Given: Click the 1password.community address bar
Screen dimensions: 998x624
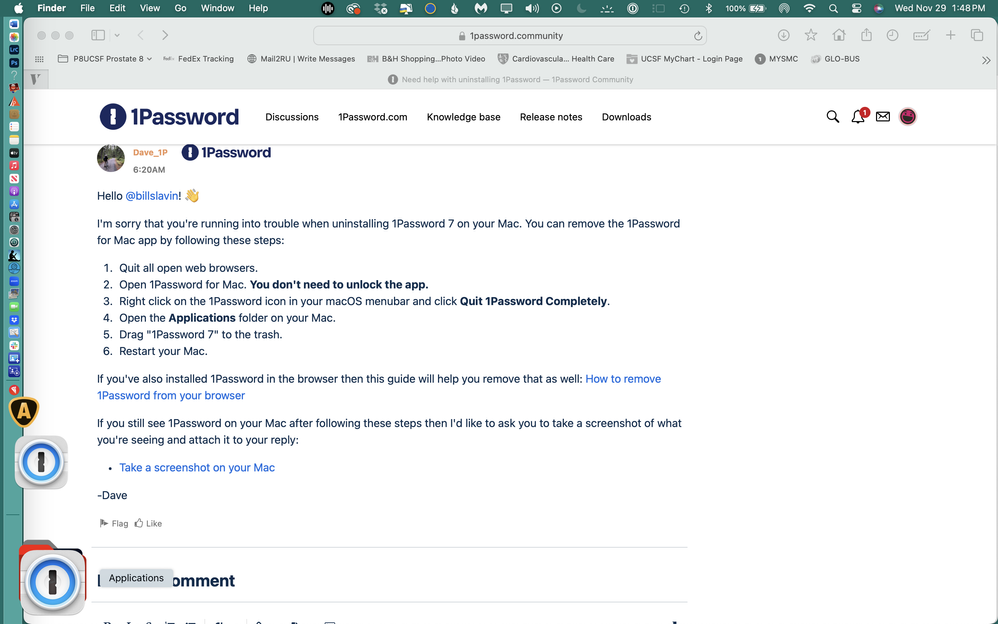Looking at the screenshot, I should coord(510,35).
